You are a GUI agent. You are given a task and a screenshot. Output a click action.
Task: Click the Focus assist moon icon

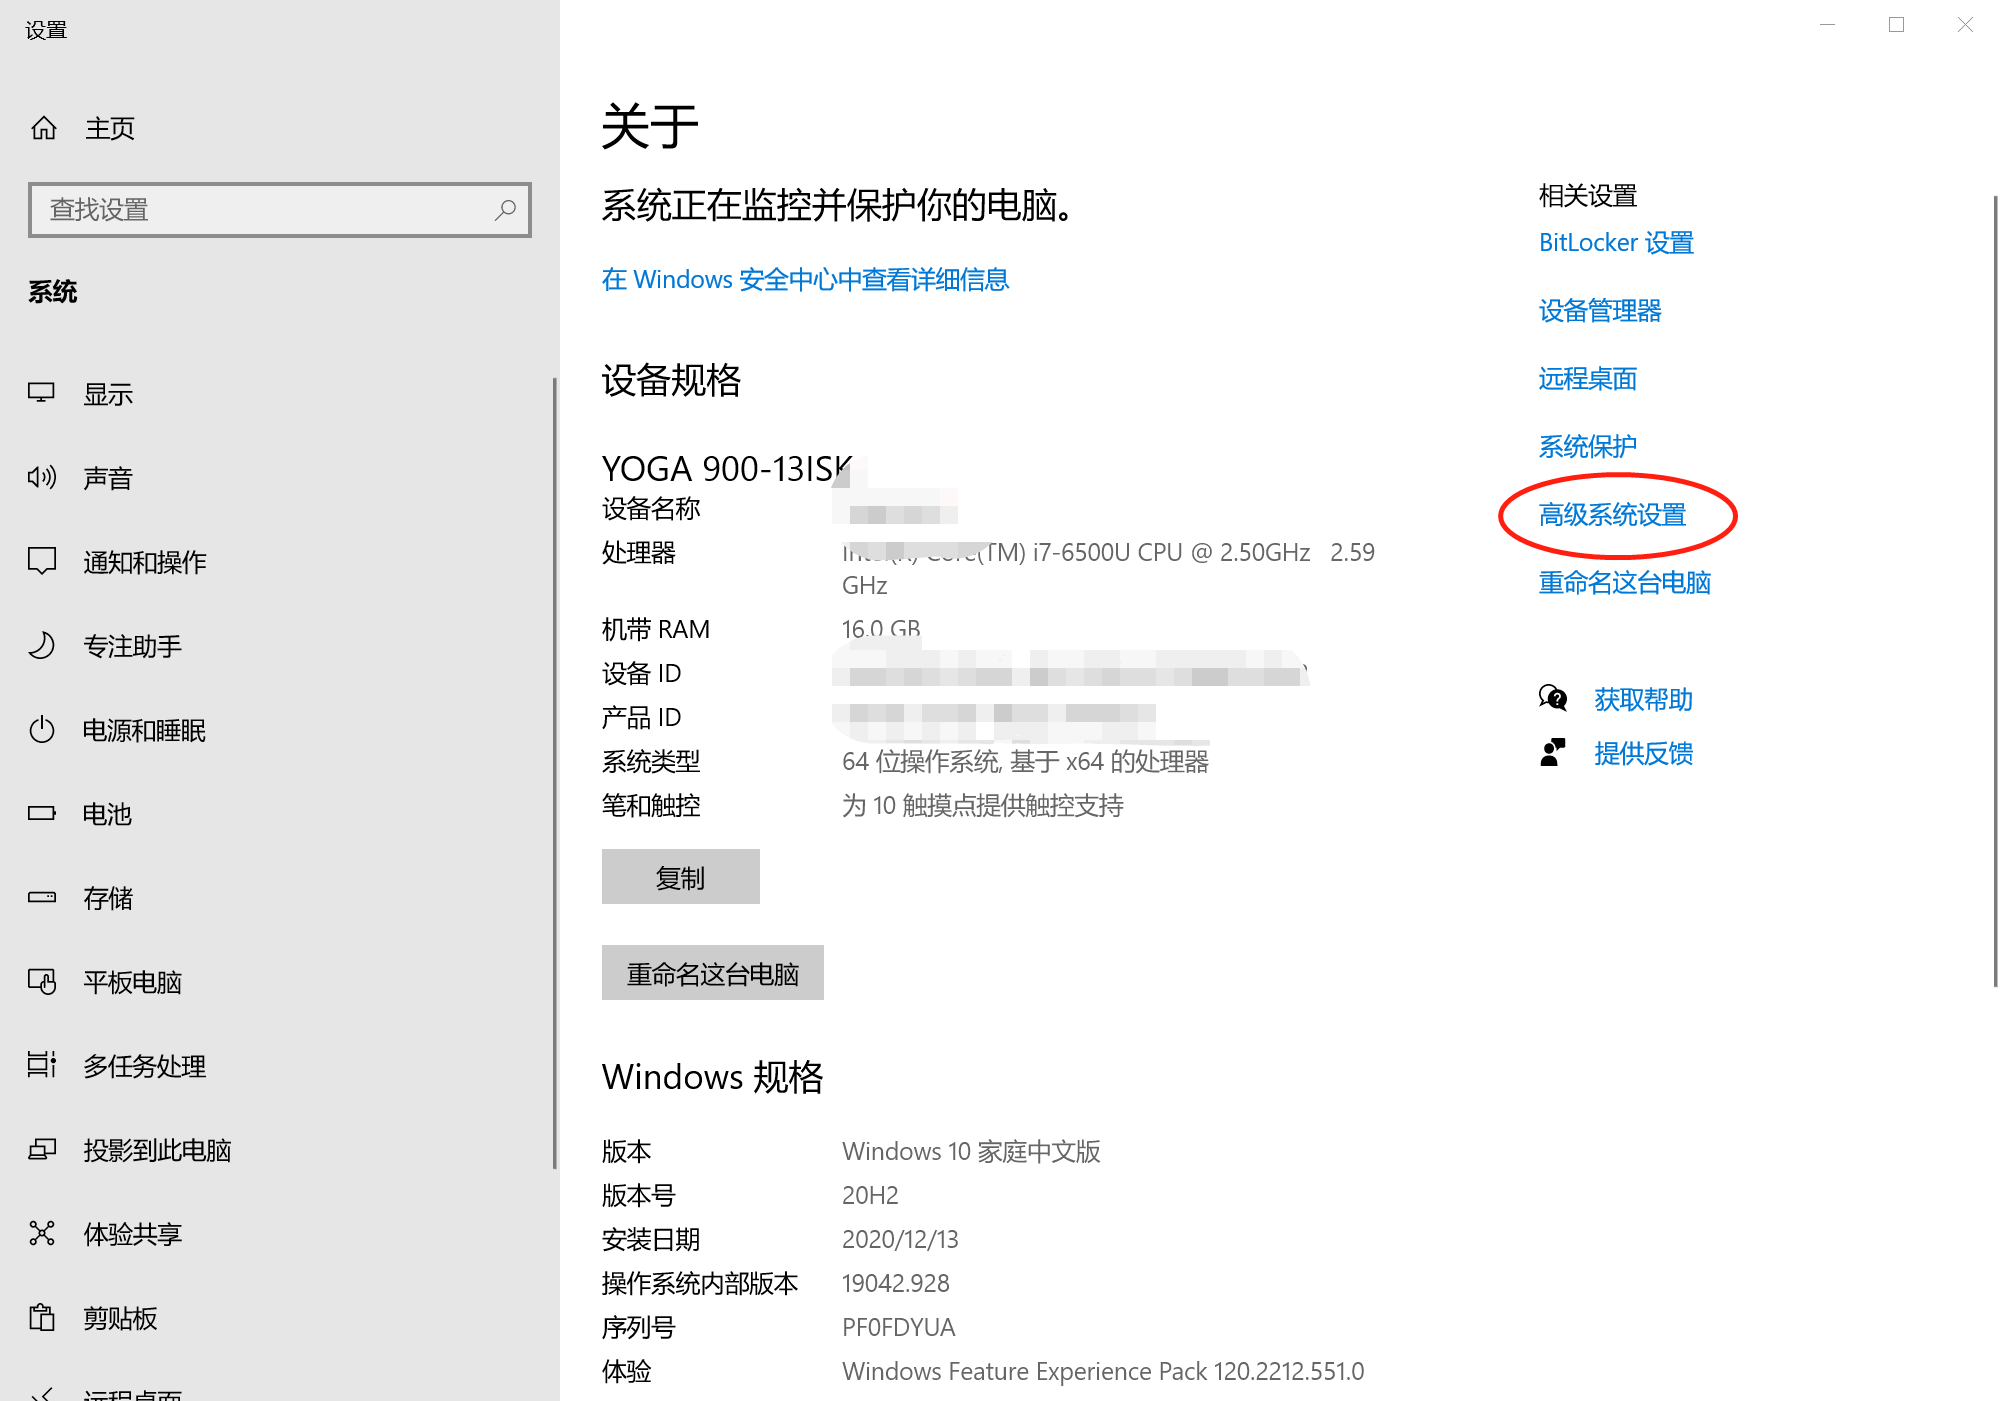click(x=41, y=645)
